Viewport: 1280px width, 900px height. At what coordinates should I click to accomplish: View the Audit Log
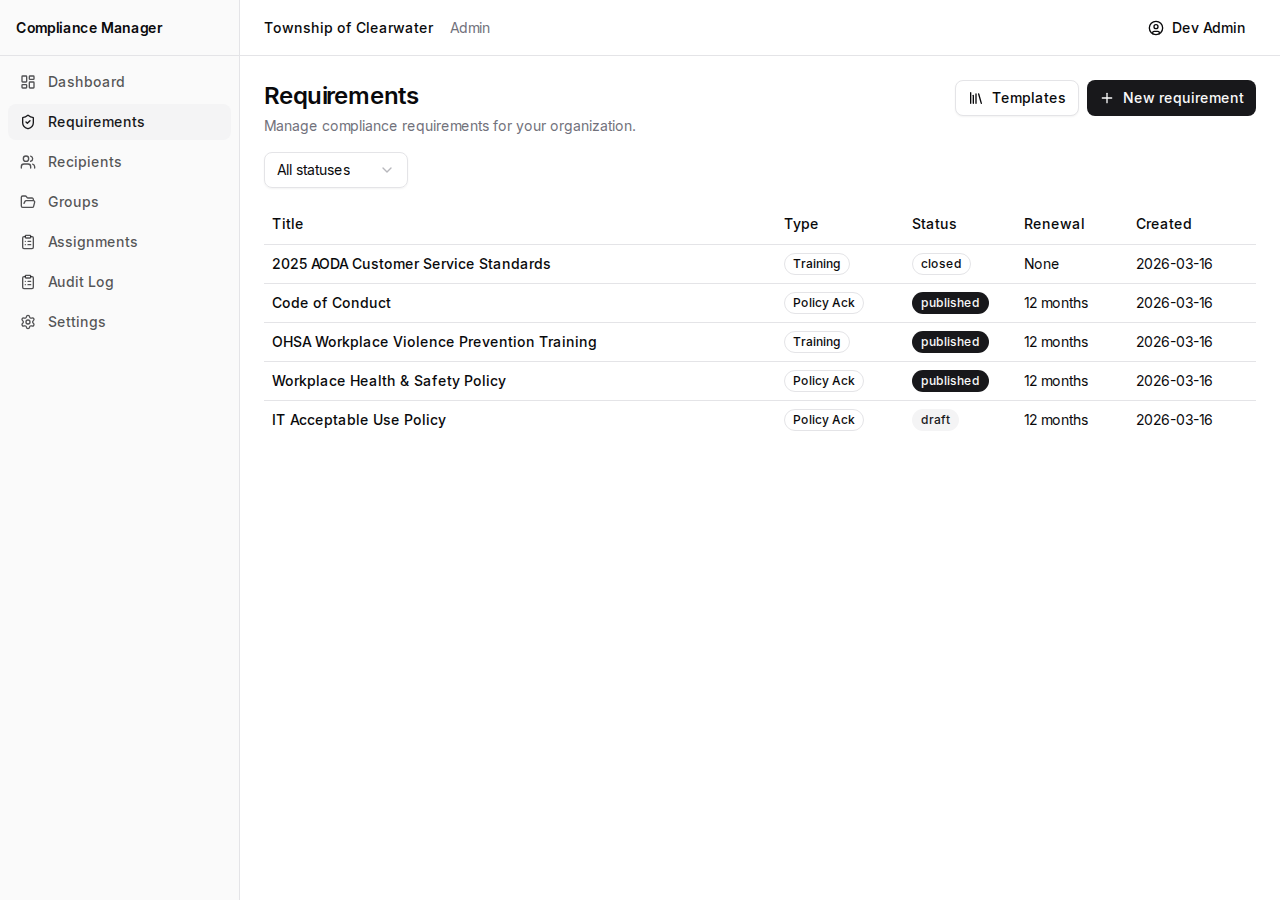coord(120,282)
